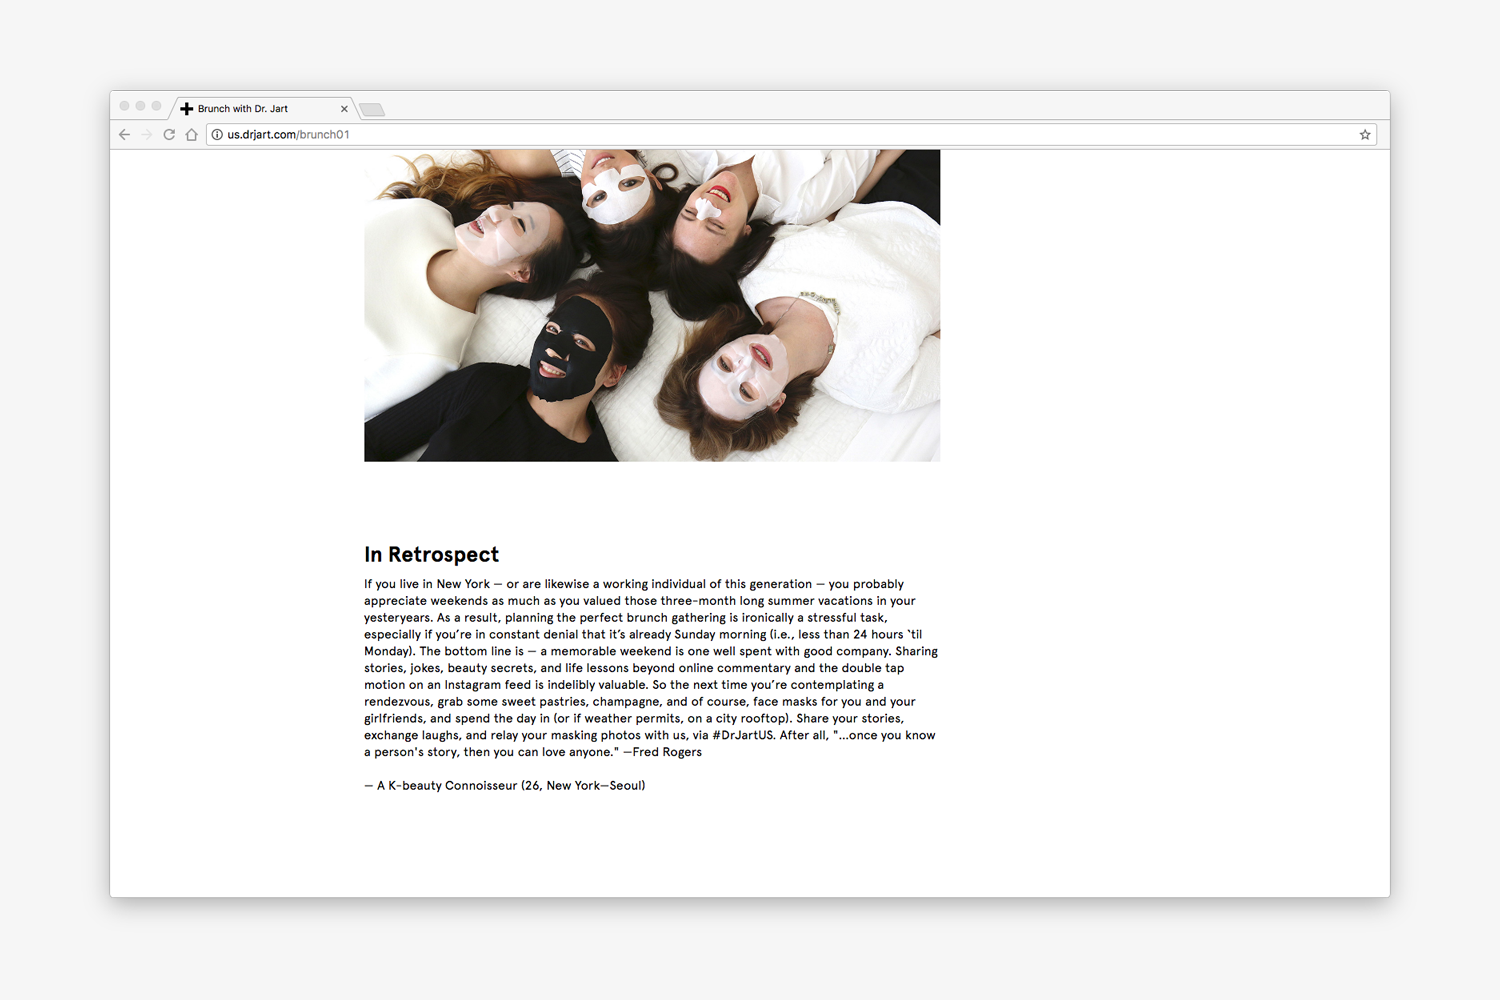The height and width of the screenshot is (1000, 1500).
Task: Click the browser forward arrow
Action: click(x=146, y=134)
